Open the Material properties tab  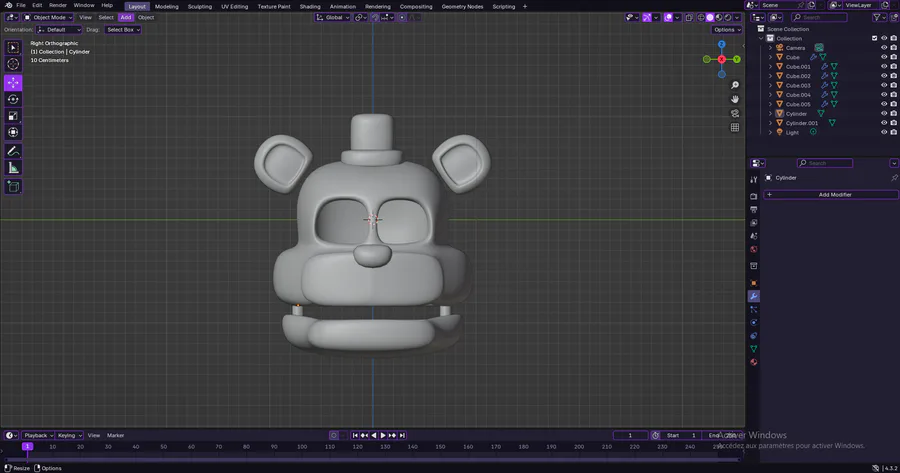[754, 362]
